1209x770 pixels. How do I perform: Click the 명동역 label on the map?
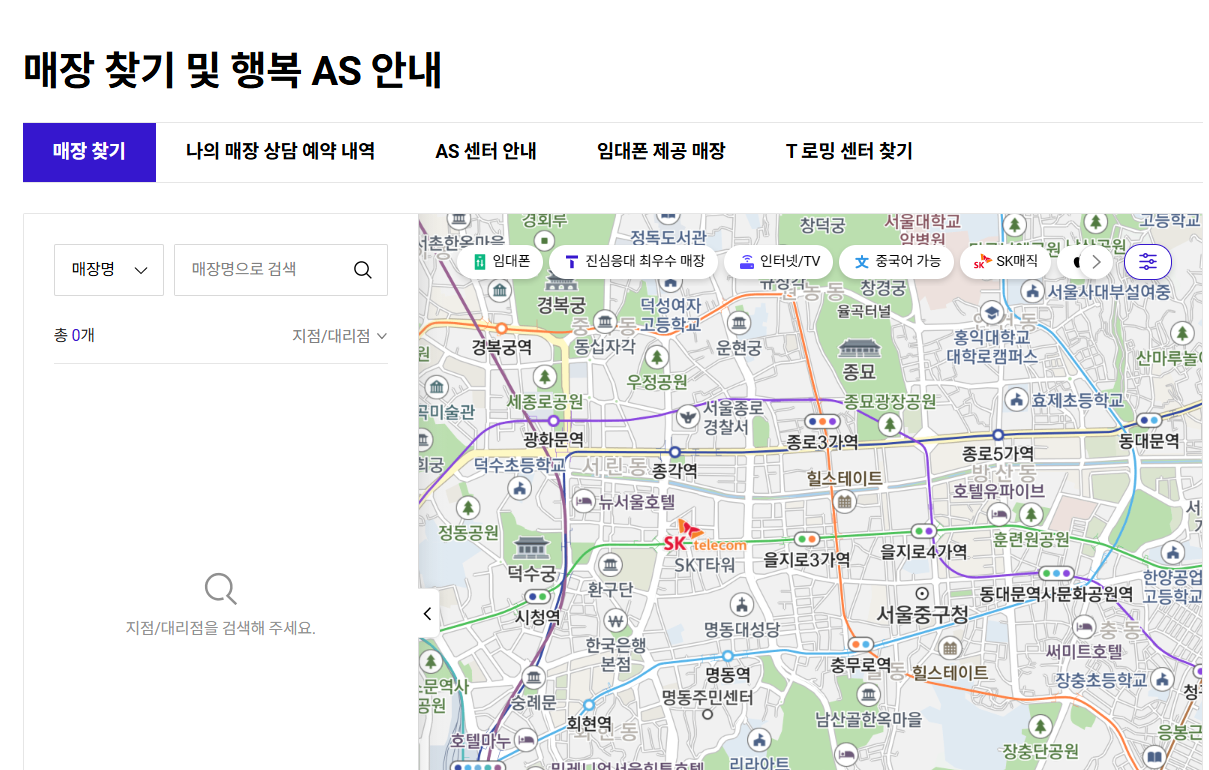coord(728,674)
